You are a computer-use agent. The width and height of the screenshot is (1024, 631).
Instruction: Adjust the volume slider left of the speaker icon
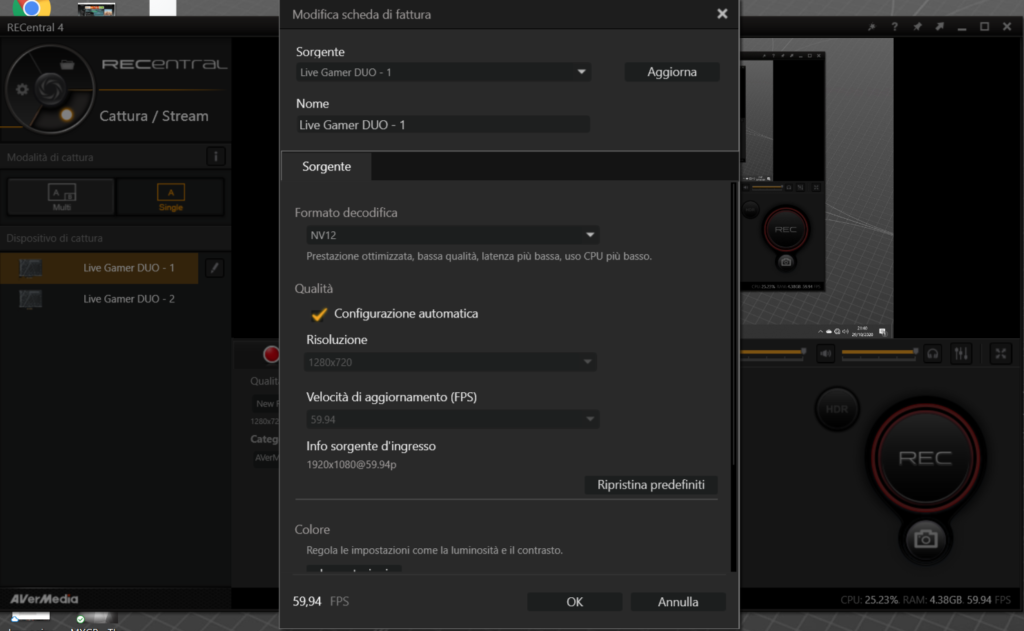(x=773, y=353)
